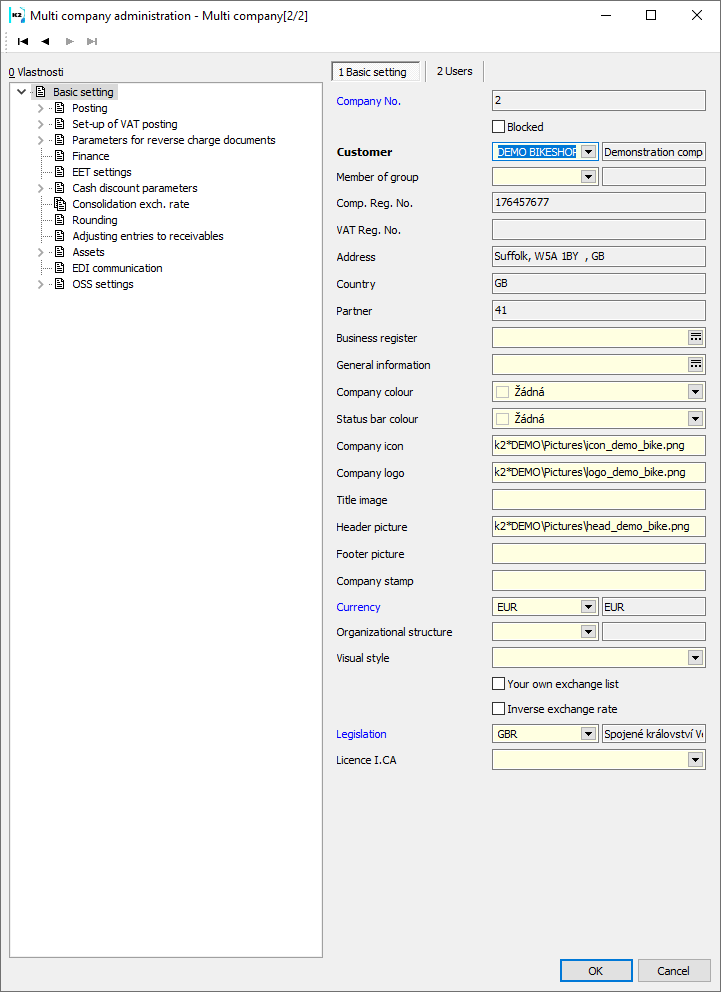Select EET settings in tree
The height and width of the screenshot is (992, 721).
pyautogui.click(x=102, y=172)
